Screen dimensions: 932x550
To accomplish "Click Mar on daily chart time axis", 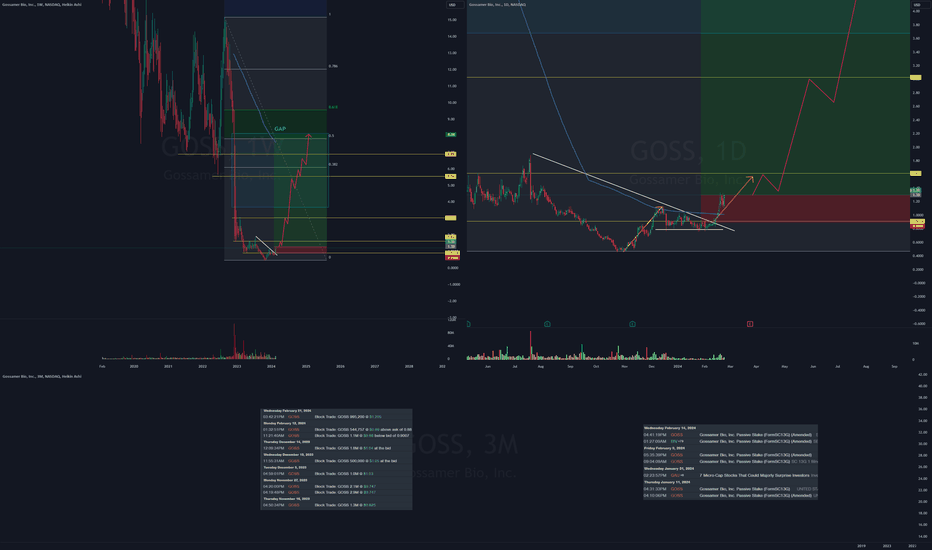I will [731, 366].
